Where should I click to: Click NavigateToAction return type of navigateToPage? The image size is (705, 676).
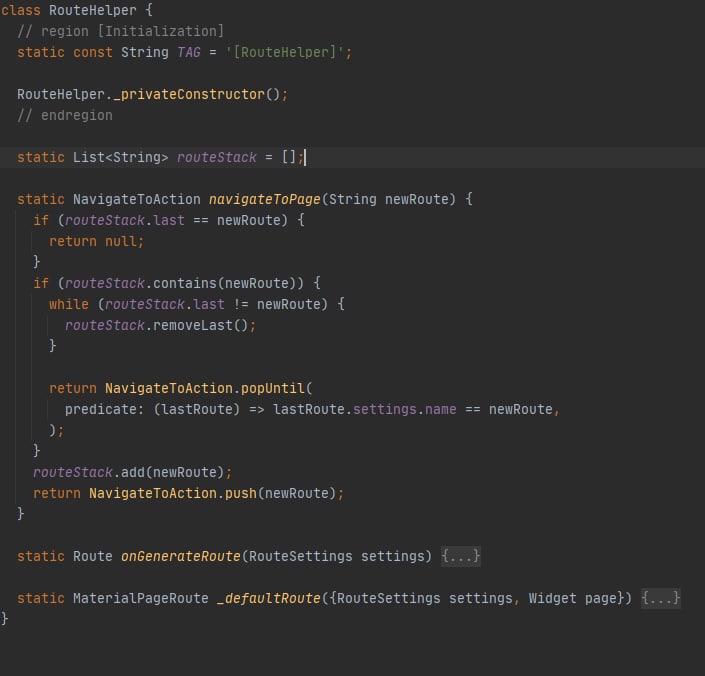(137, 200)
